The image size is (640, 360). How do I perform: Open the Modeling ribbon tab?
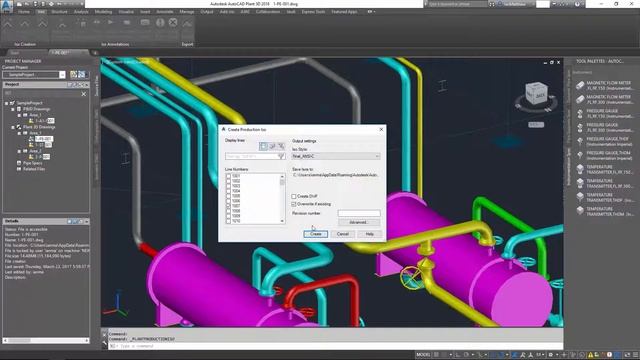(103, 12)
